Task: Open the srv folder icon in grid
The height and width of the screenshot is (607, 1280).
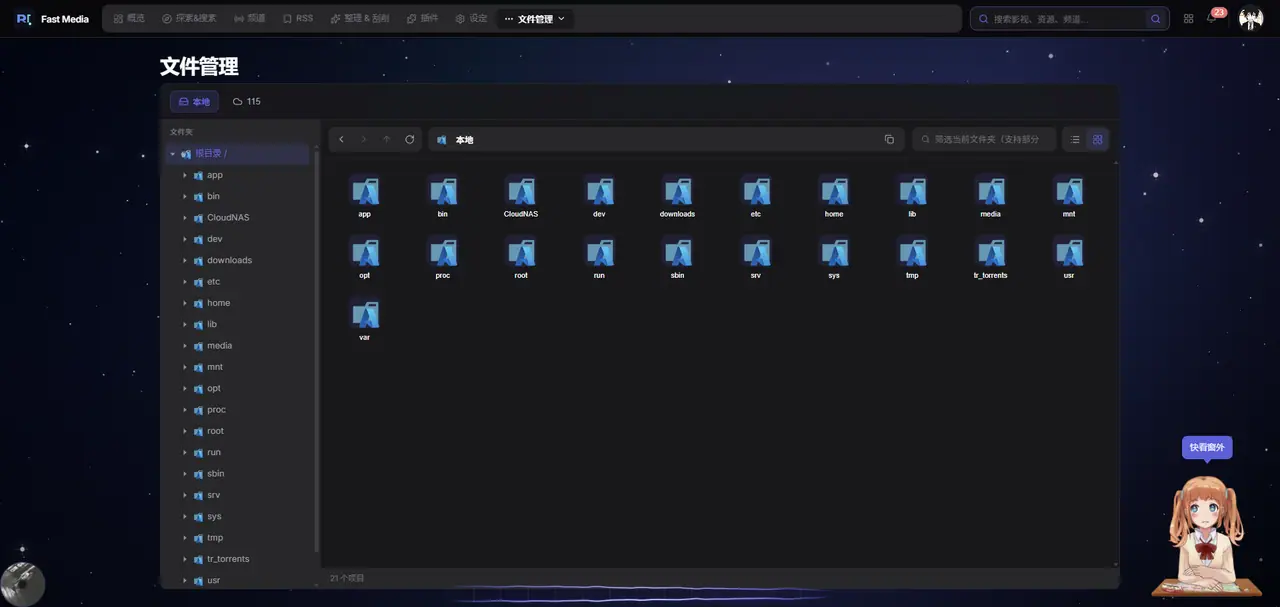Action: coord(756,252)
